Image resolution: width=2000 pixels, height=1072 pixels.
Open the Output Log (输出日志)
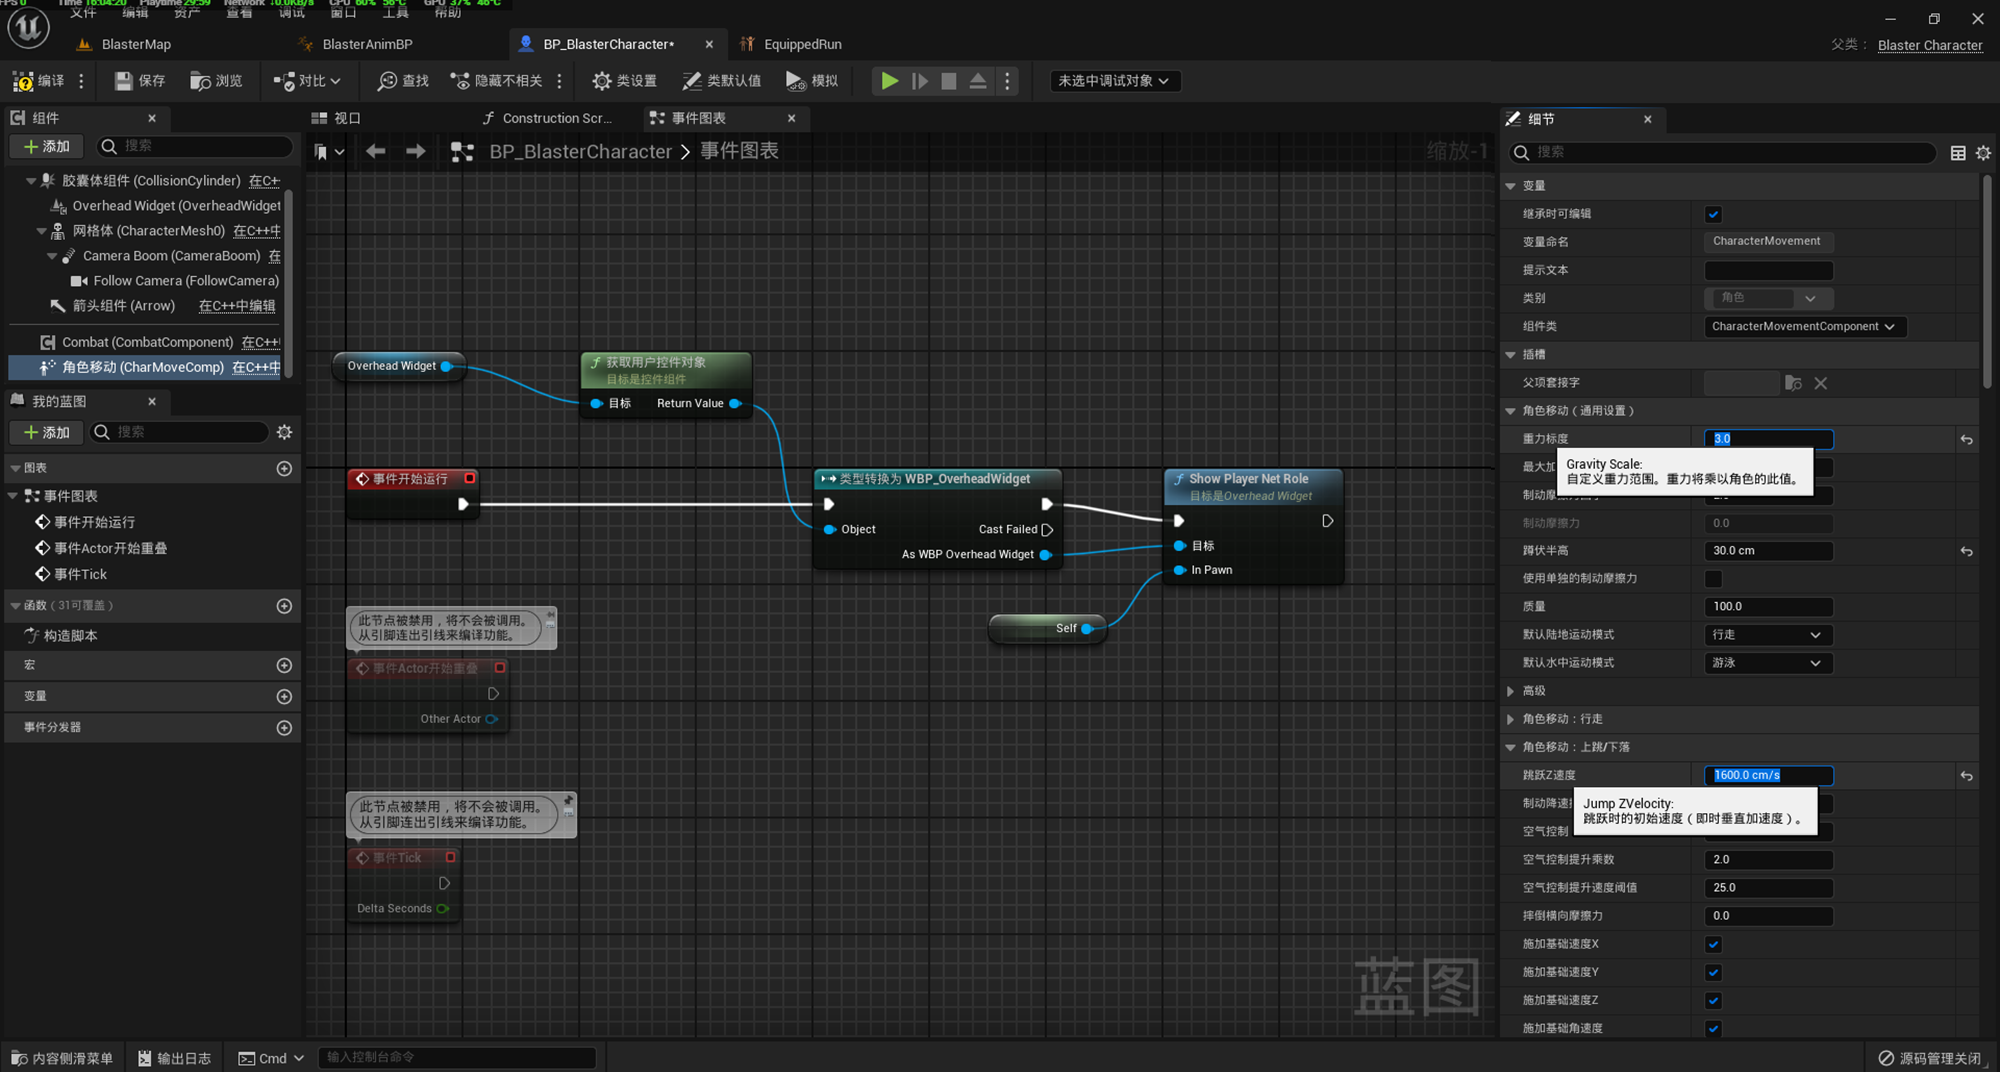tap(175, 1058)
